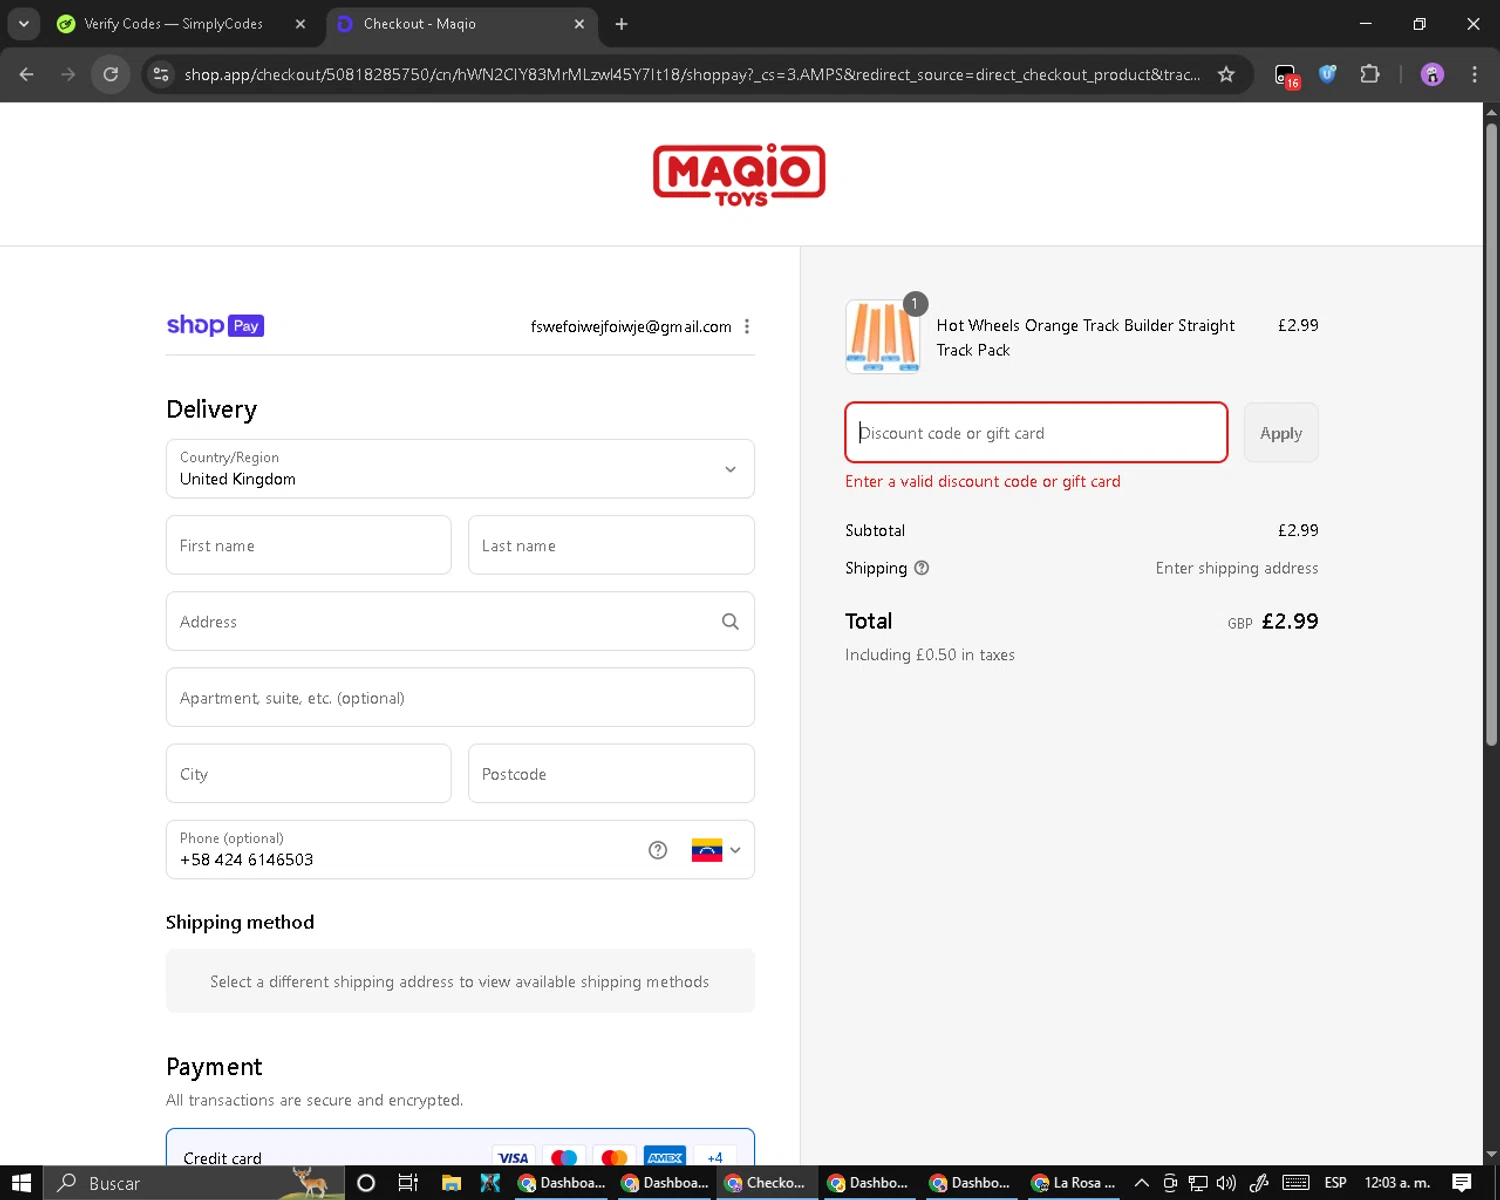
Task: Reload the checkout page
Action: (111, 75)
